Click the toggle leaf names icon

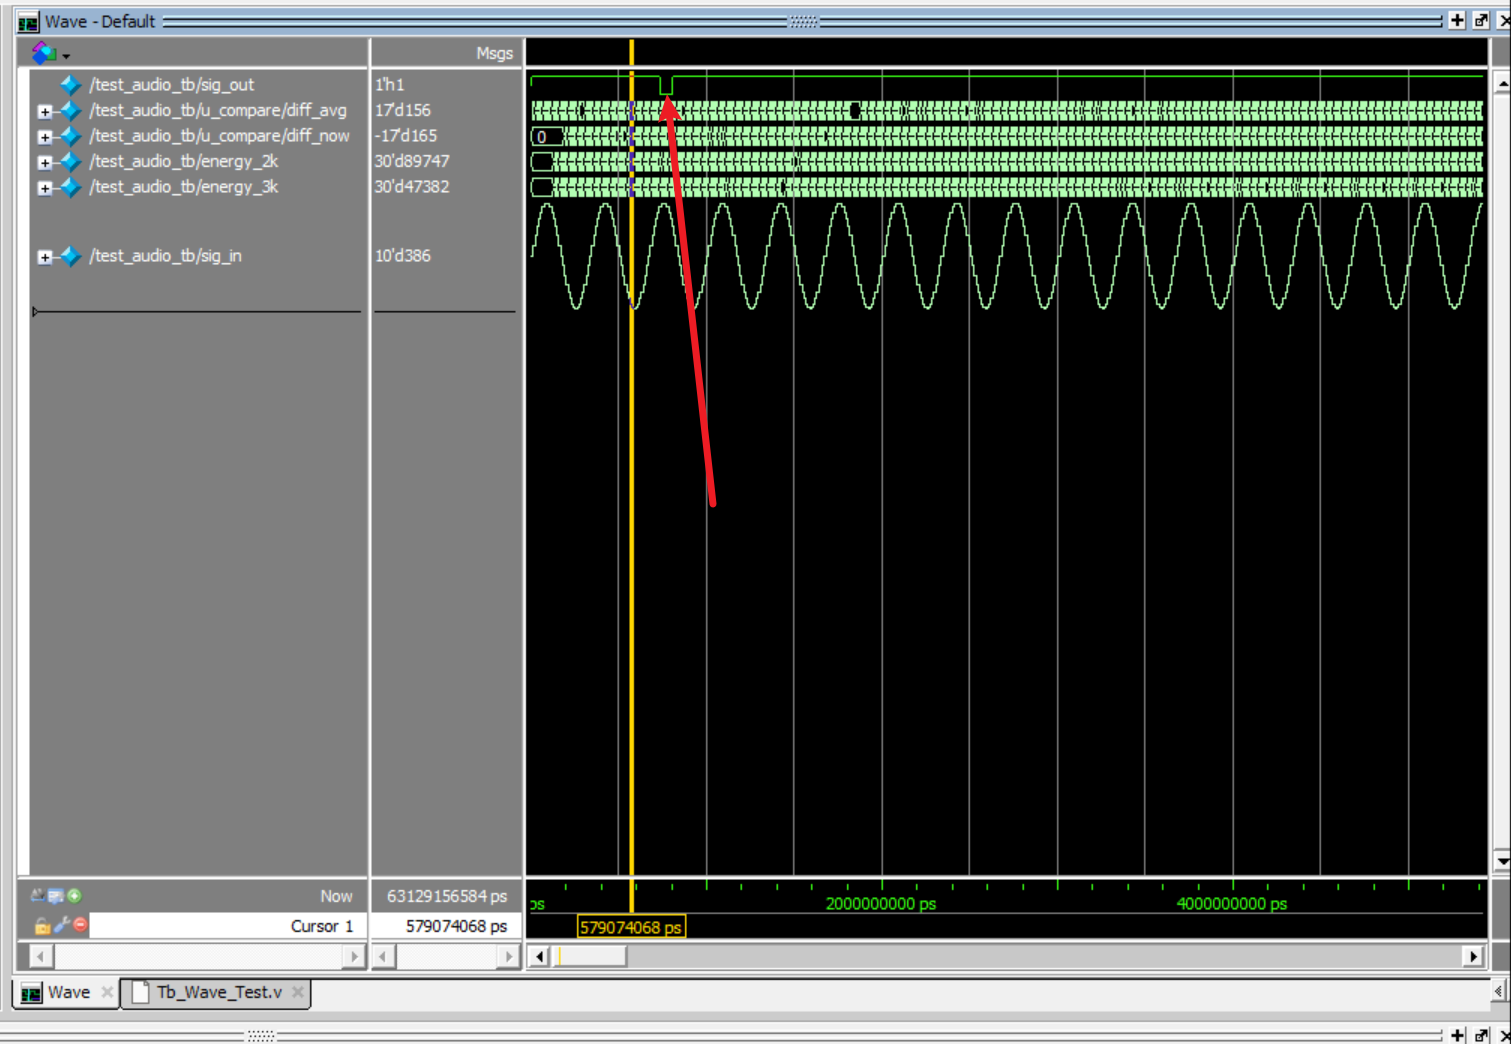coord(37,896)
